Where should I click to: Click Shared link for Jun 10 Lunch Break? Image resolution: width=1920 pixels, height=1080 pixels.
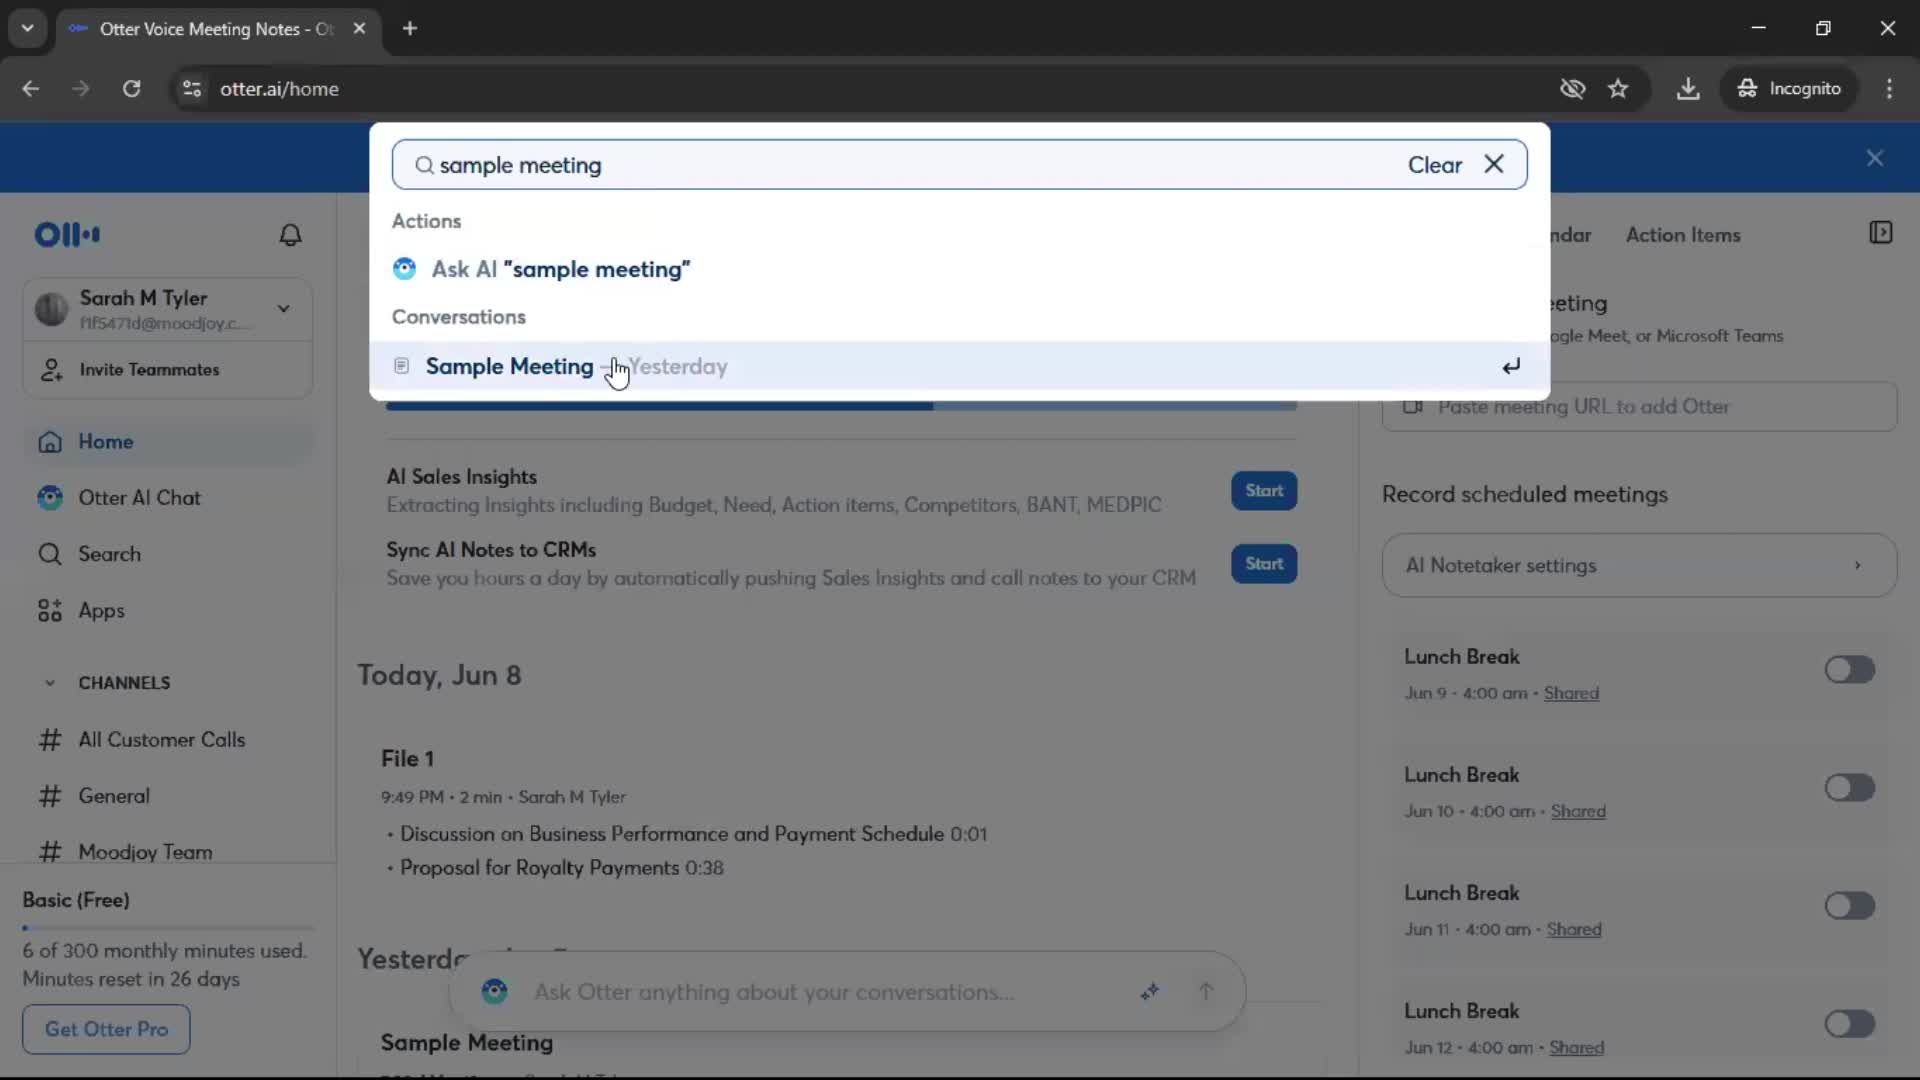pos(1578,811)
